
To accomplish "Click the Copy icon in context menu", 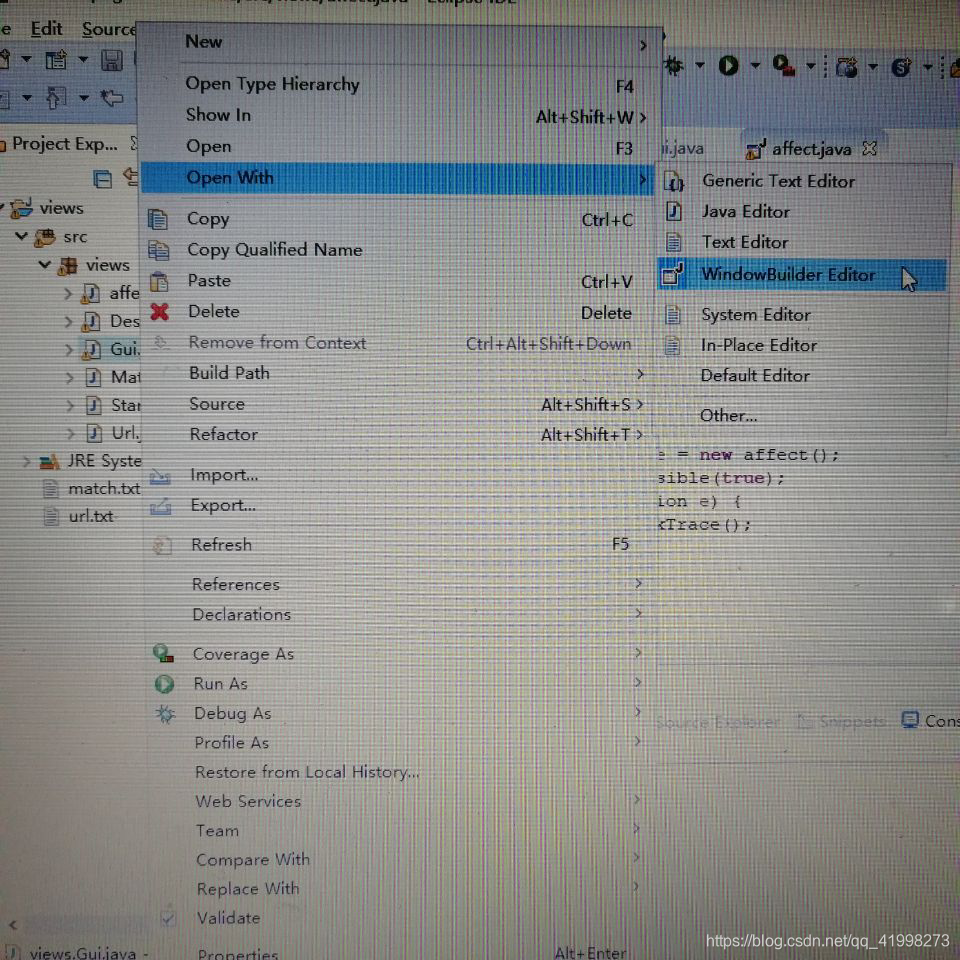I will click(159, 219).
